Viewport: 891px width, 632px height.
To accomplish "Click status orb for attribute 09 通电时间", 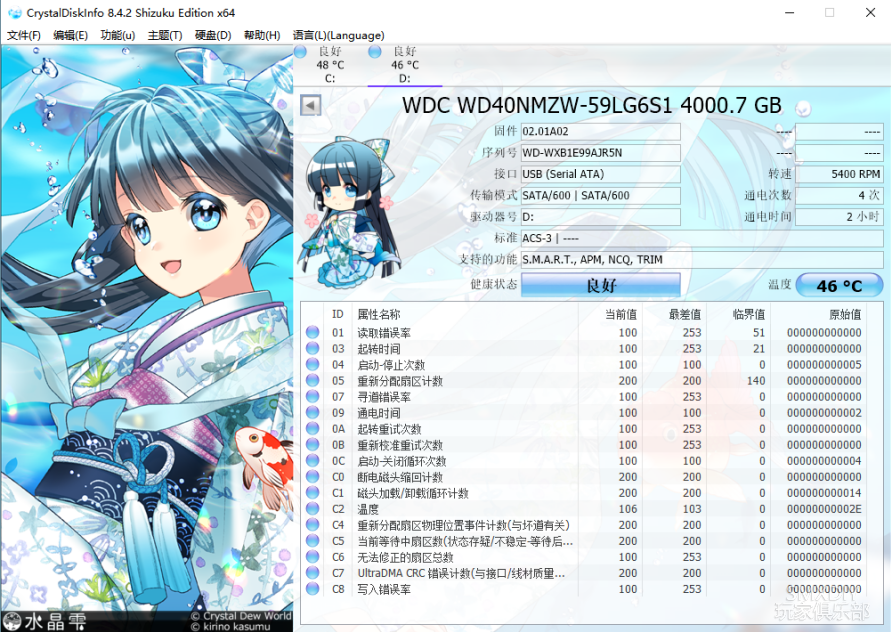I will coord(313,413).
